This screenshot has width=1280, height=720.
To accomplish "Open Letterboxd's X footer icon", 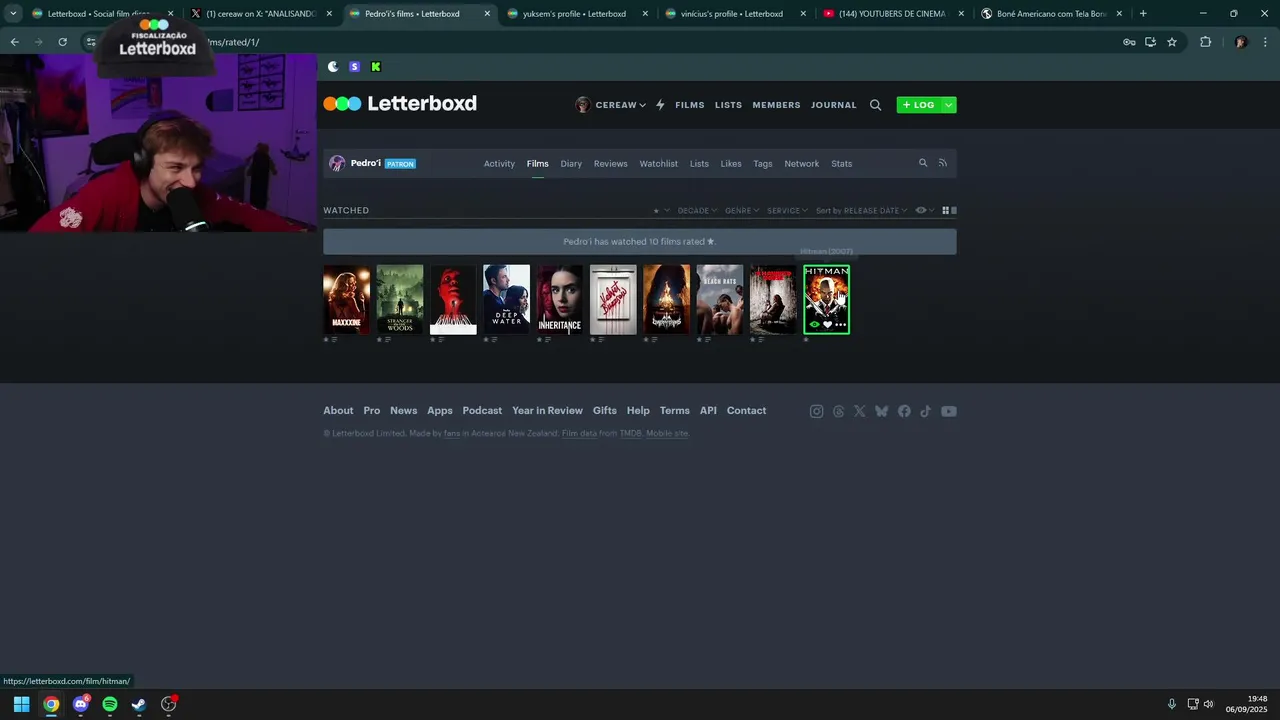I will click(859, 411).
